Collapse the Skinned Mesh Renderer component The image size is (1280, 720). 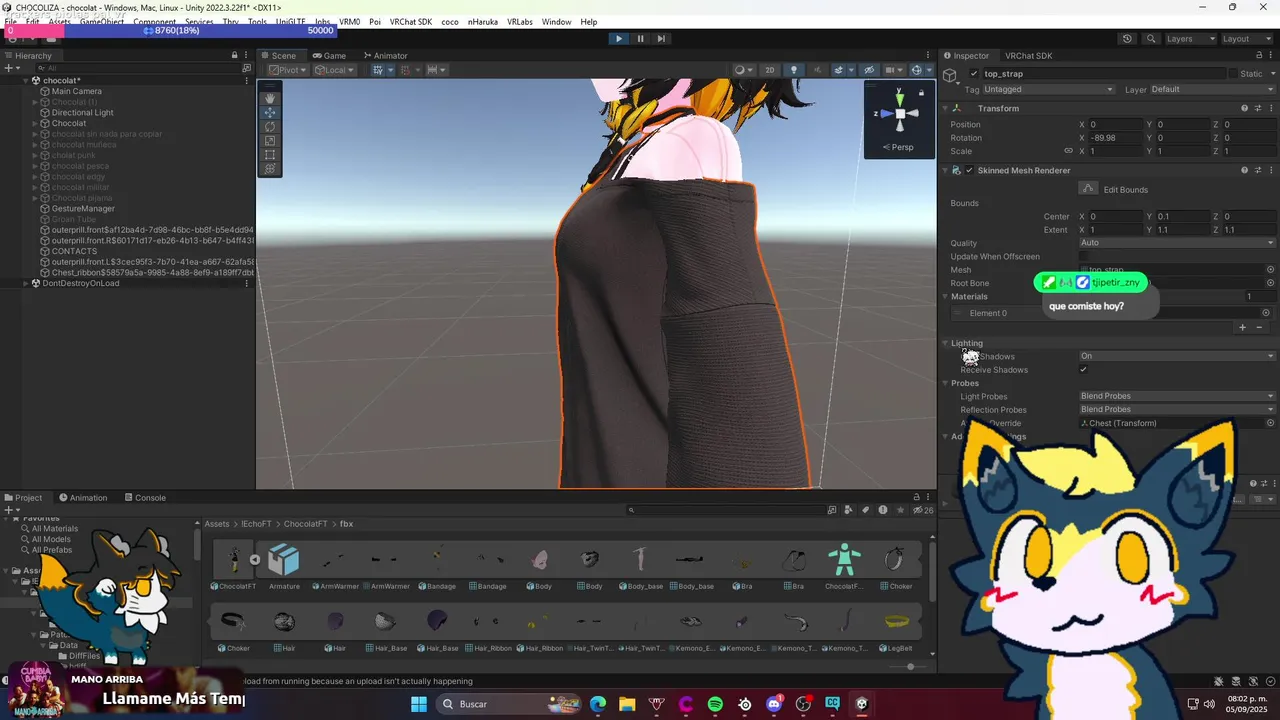point(945,170)
